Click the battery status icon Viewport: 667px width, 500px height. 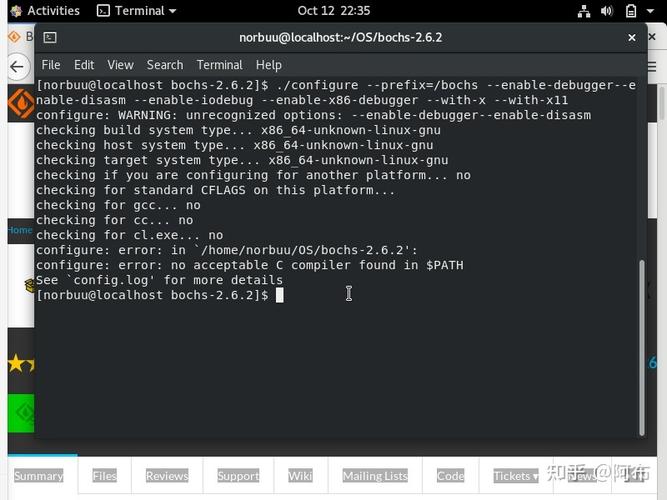click(631, 11)
